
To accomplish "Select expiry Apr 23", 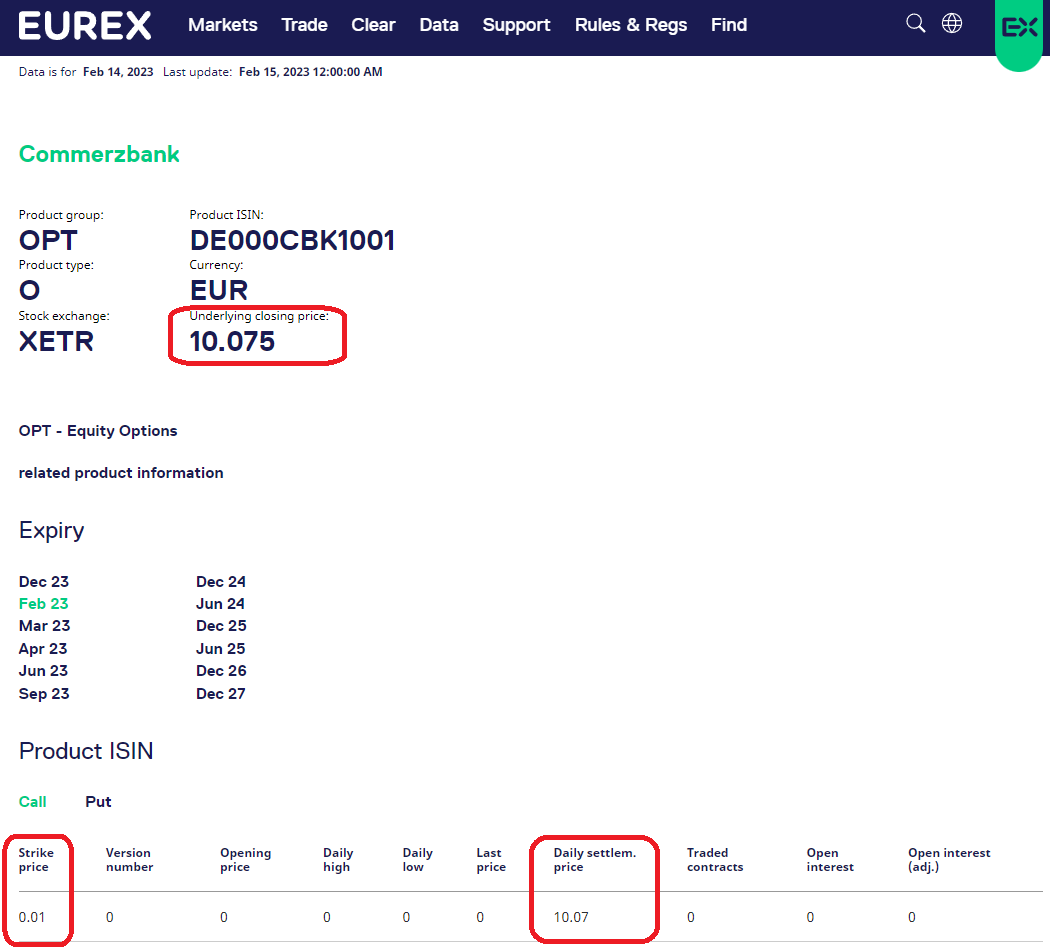I will (x=43, y=648).
